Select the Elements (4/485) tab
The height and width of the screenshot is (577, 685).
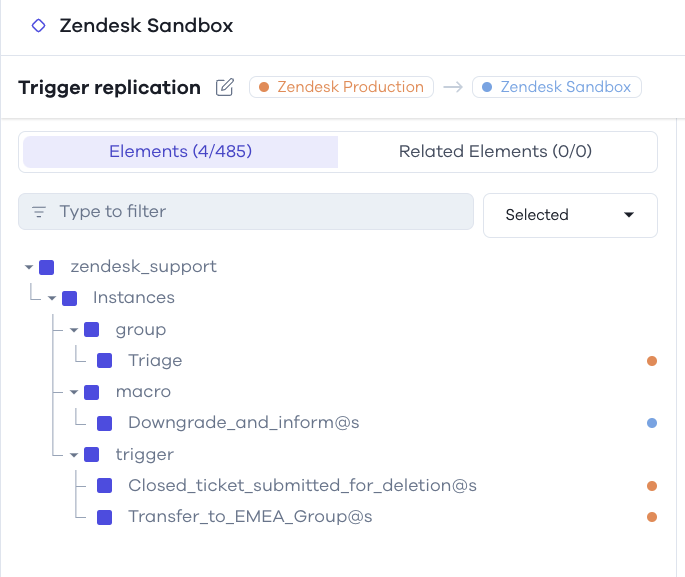pos(180,152)
